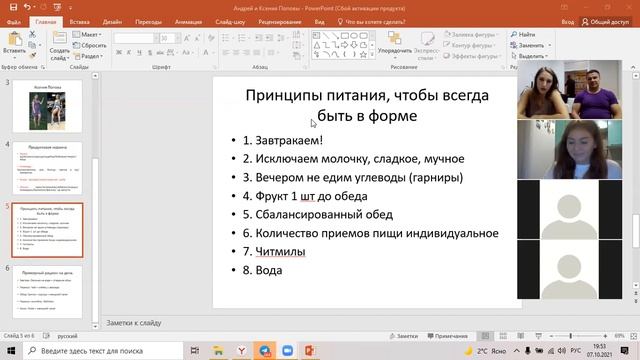Save the presentation from the quick access toolbar
The image size is (640, 360).
point(13,7)
